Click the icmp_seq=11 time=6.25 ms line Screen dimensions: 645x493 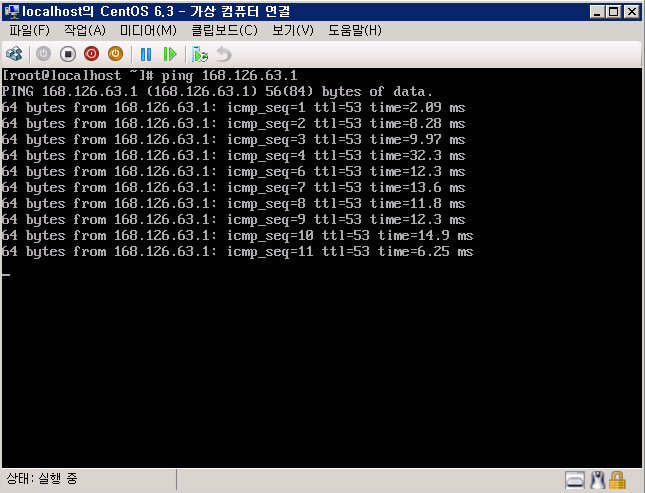coord(237,252)
